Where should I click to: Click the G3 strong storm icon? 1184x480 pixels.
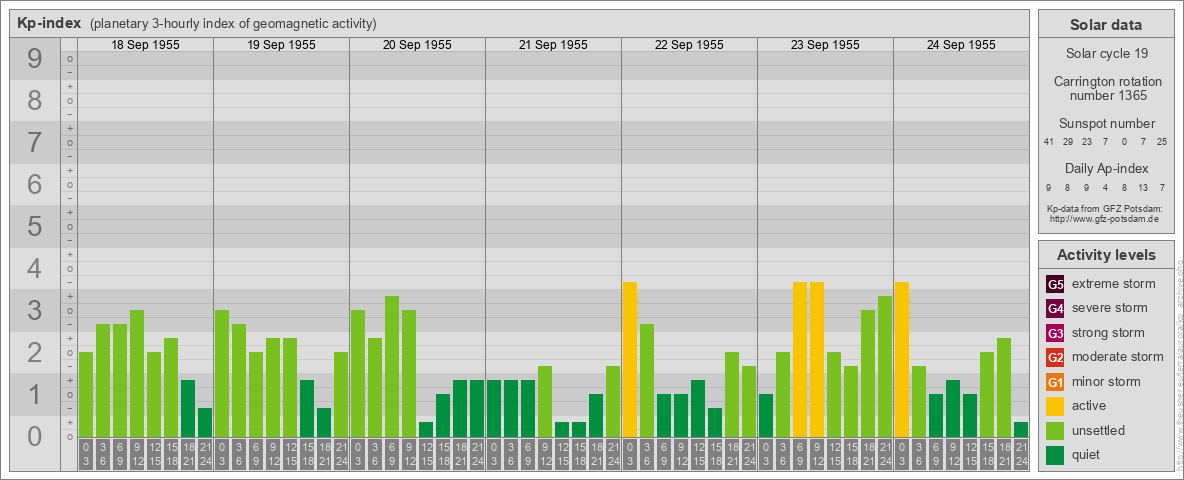1055,333
